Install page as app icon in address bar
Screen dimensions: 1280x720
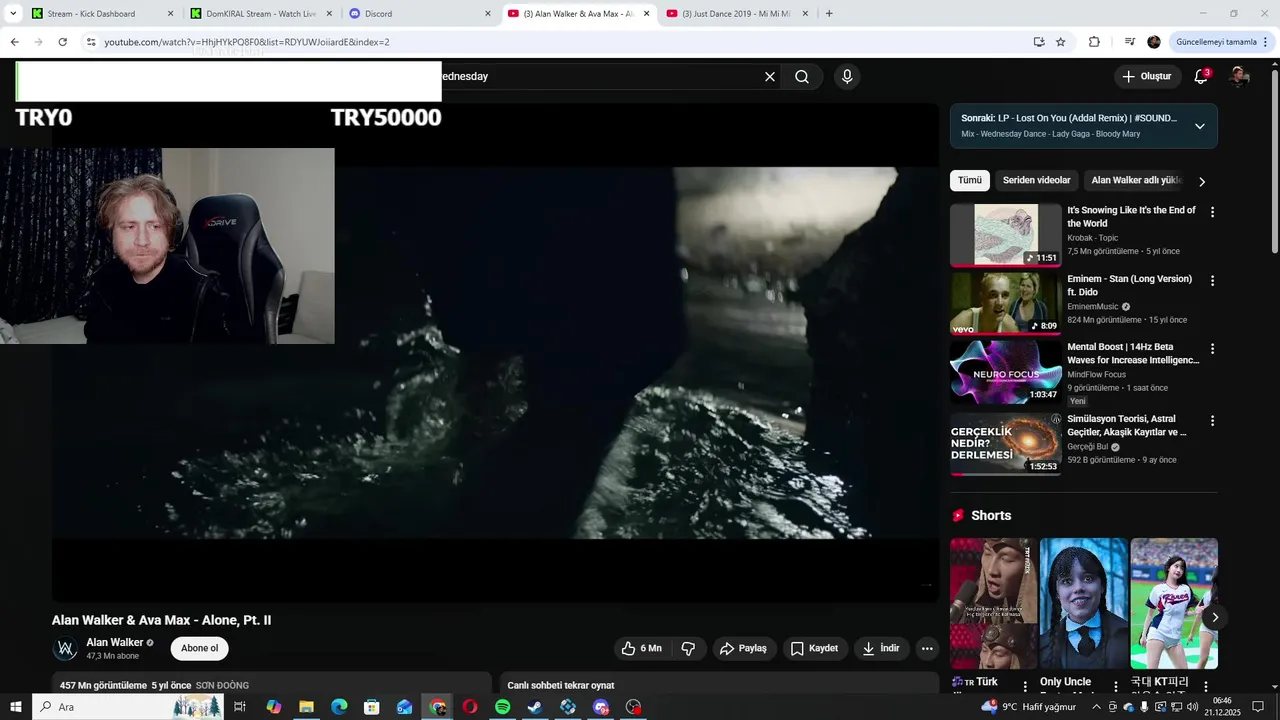pyautogui.click(x=1039, y=42)
